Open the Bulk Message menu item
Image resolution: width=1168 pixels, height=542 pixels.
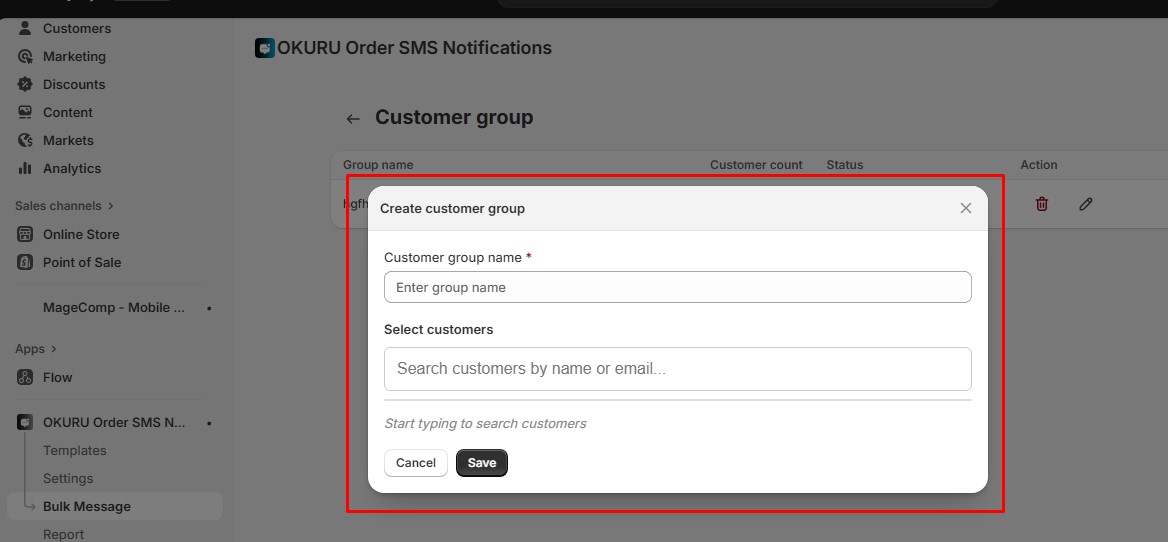coord(86,507)
